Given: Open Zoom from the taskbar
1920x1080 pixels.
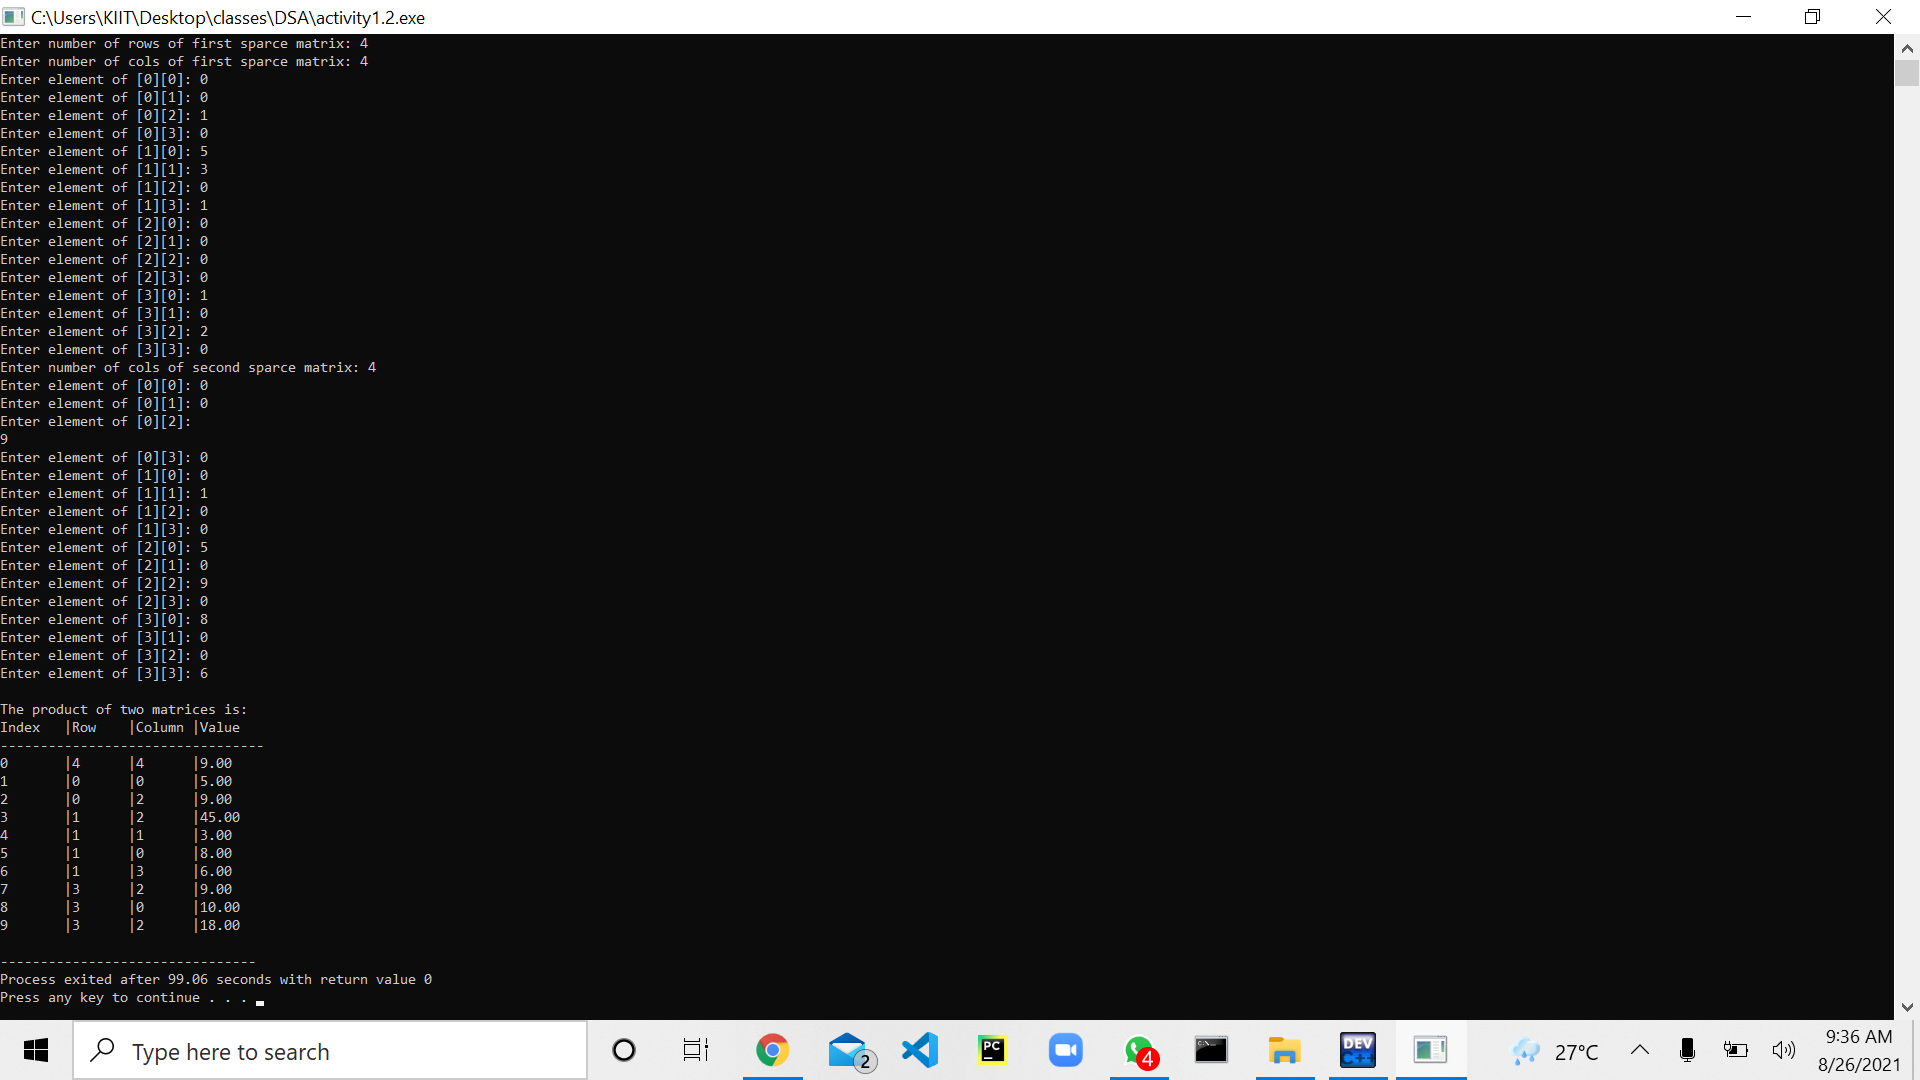Looking at the screenshot, I should tap(1065, 1050).
